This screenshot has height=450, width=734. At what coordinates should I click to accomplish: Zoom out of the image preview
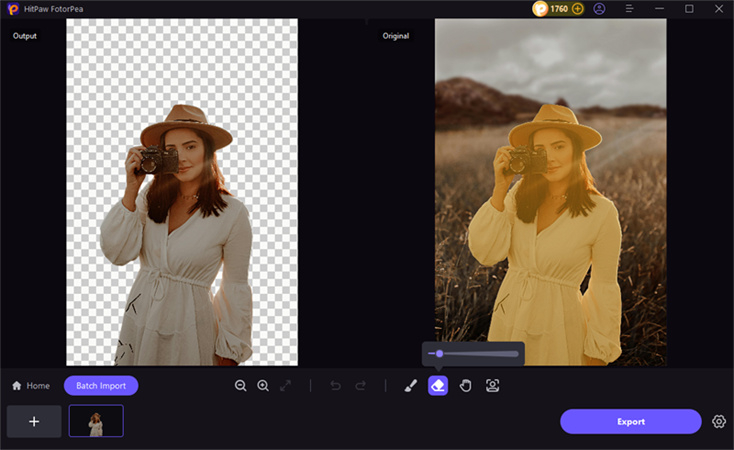tap(241, 386)
